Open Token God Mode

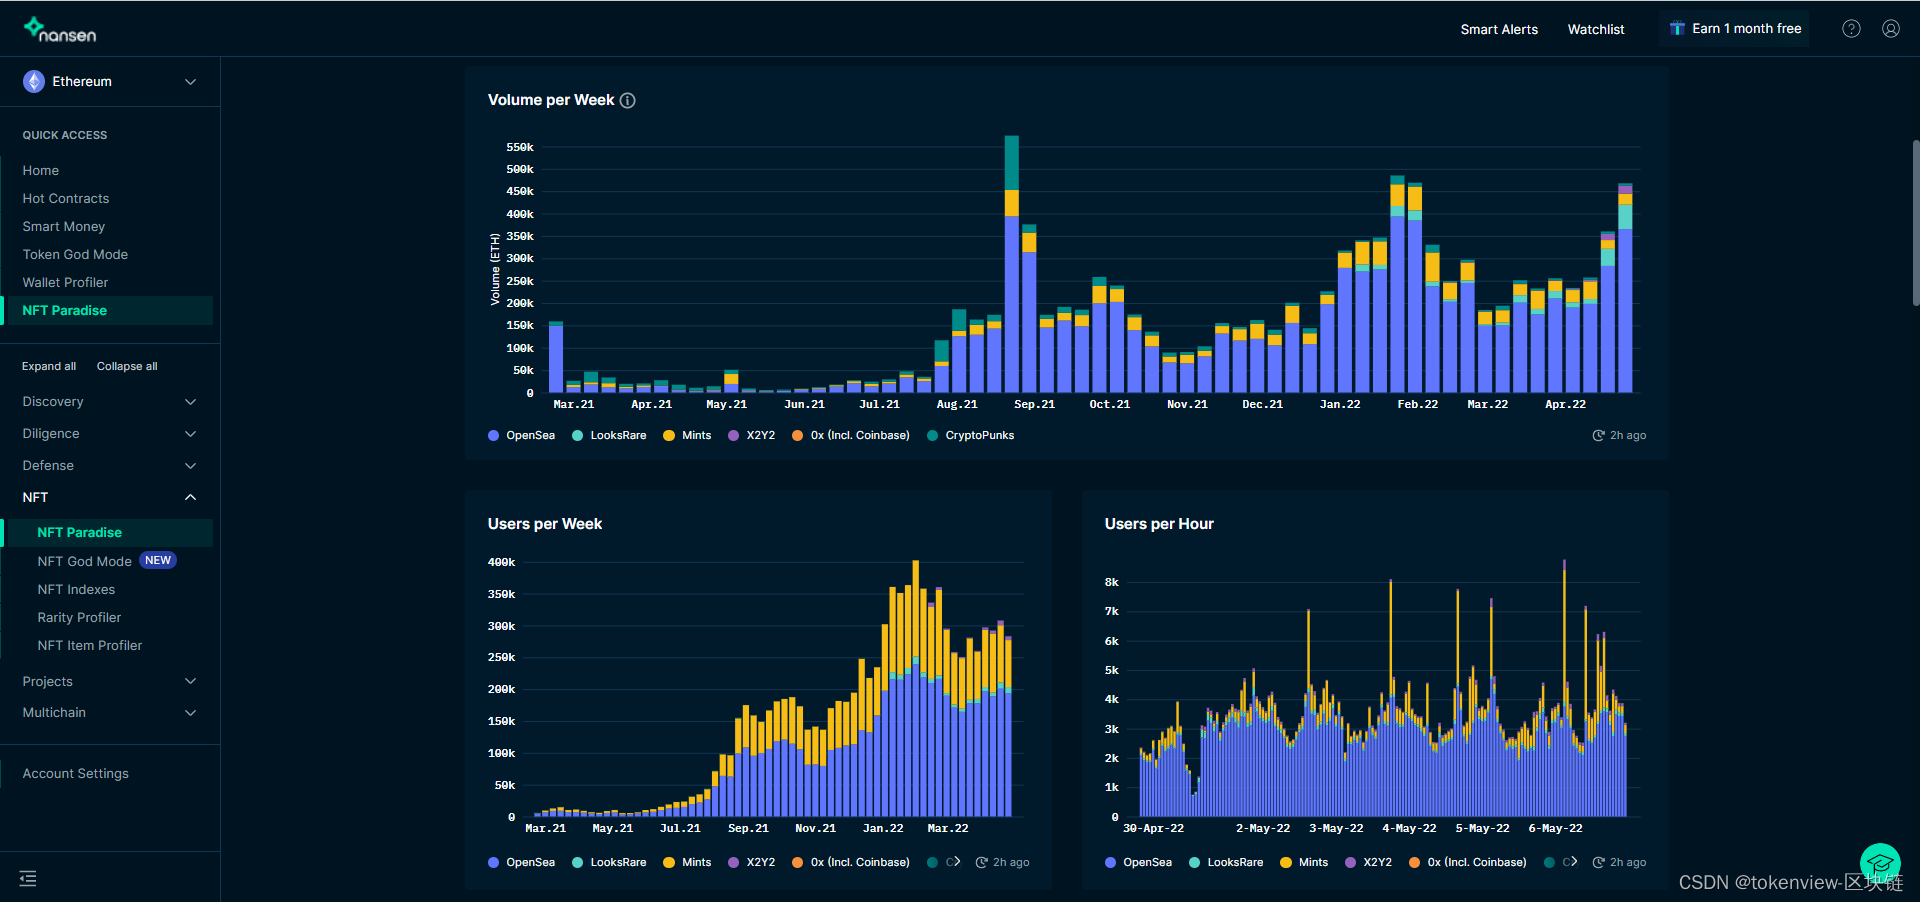pyautogui.click(x=75, y=255)
